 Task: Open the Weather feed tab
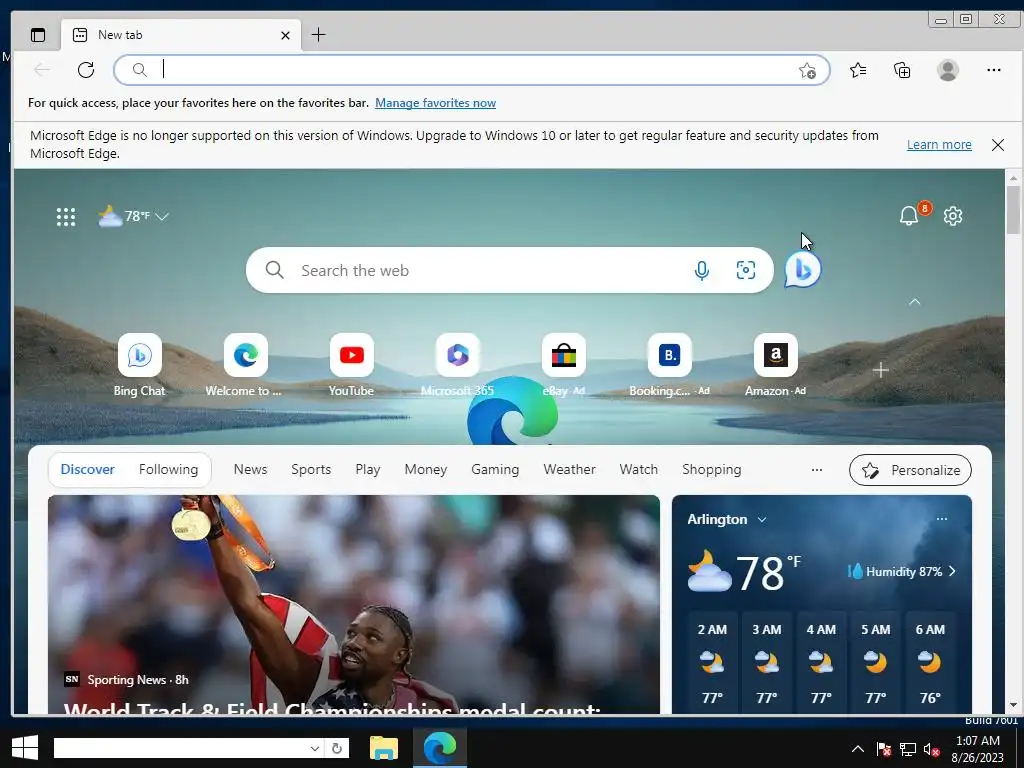point(569,470)
